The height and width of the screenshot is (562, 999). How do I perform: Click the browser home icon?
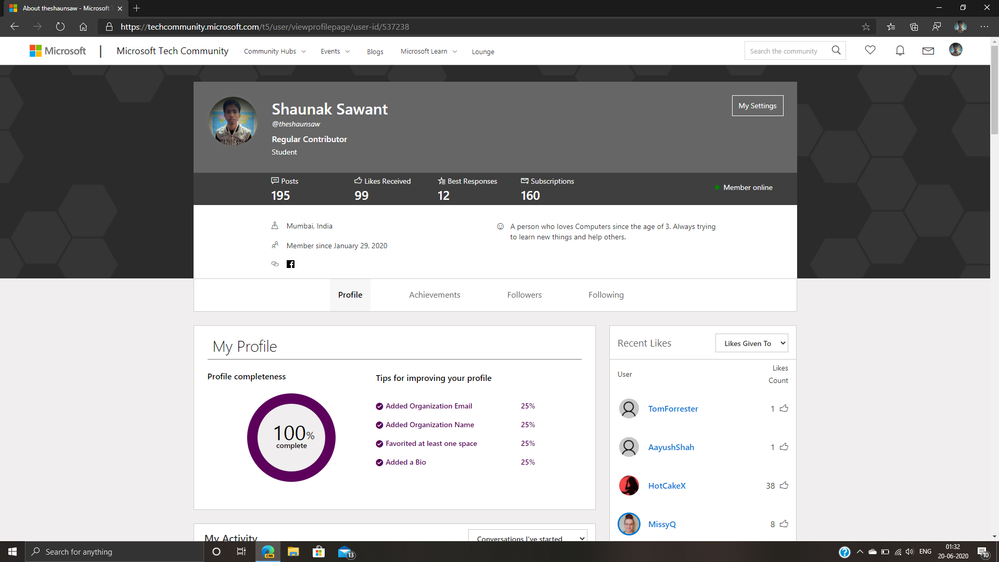(x=83, y=27)
